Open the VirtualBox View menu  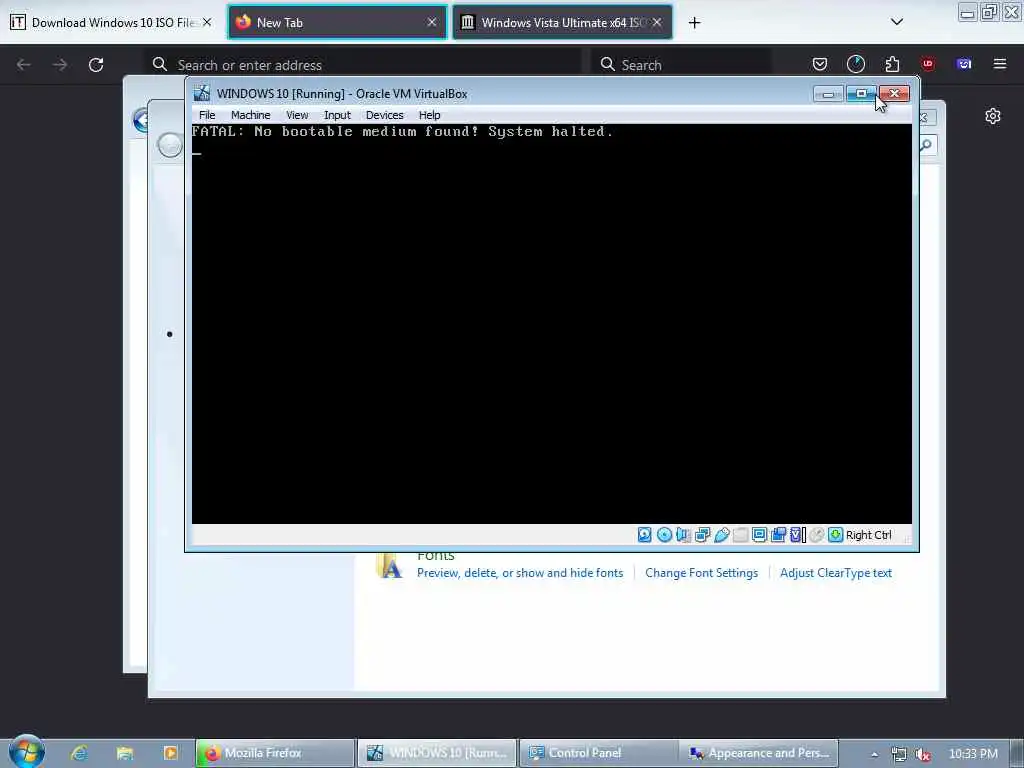(x=297, y=115)
